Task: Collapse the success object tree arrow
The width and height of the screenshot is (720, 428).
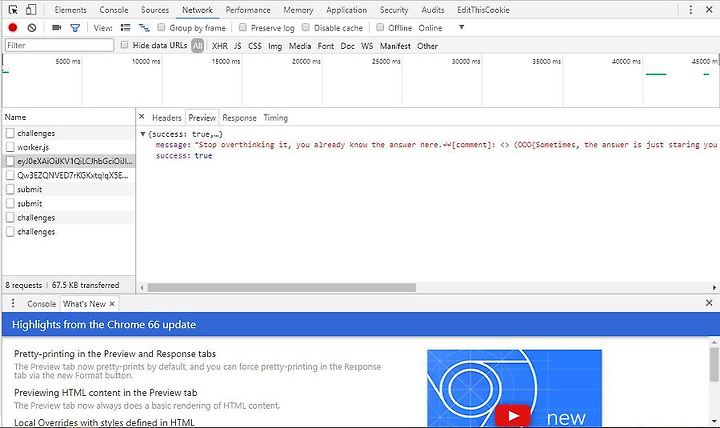Action: click(143, 134)
